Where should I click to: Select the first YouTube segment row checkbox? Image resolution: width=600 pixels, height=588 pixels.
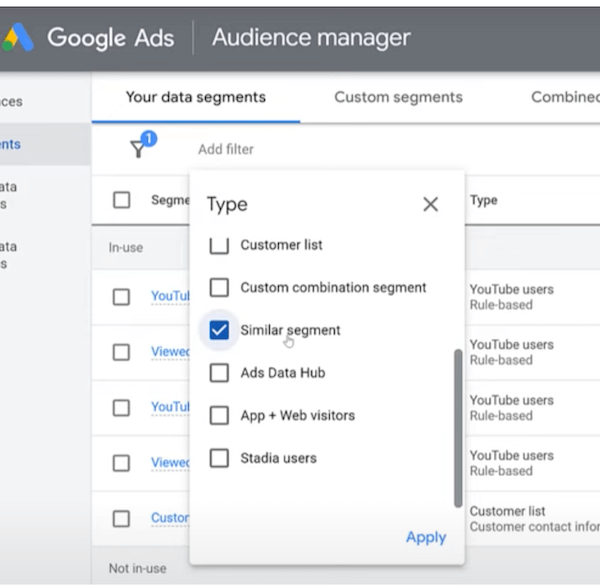(122, 297)
